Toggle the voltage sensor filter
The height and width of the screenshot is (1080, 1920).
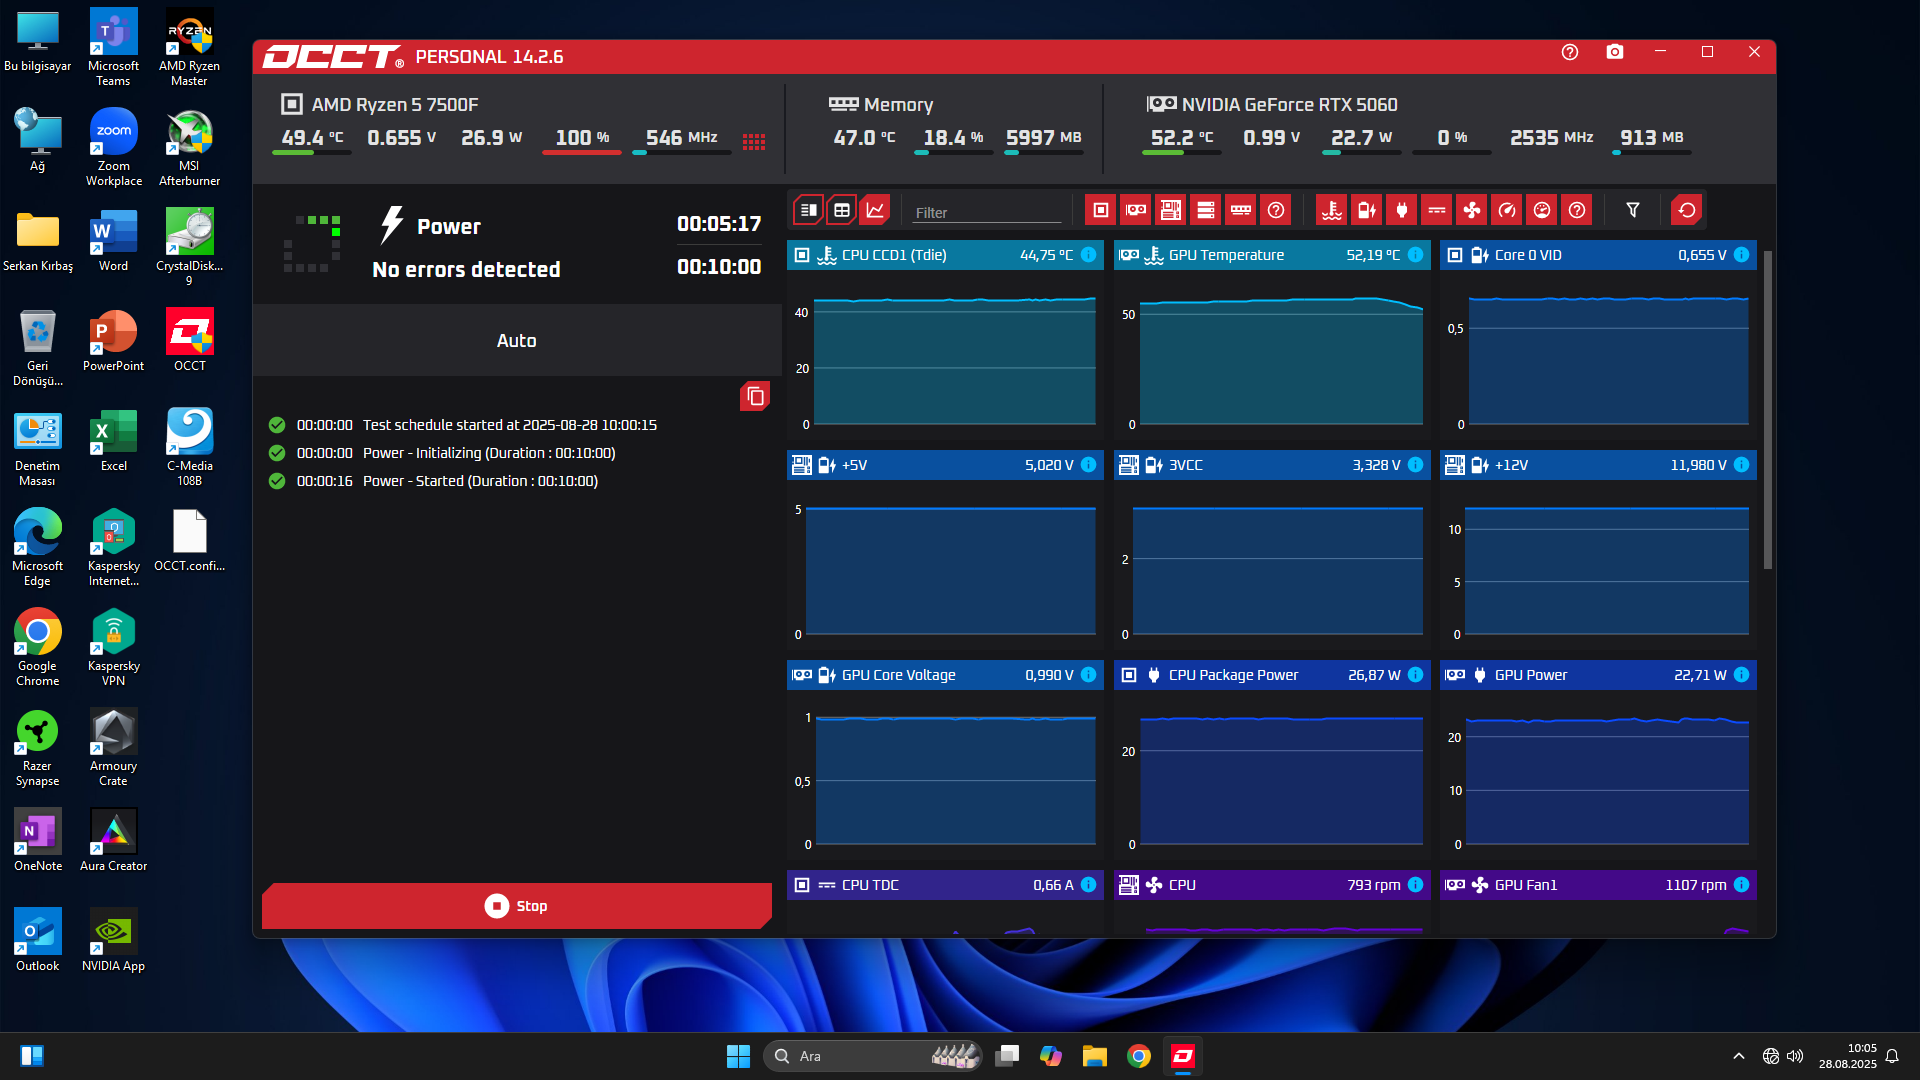[1366, 210]
